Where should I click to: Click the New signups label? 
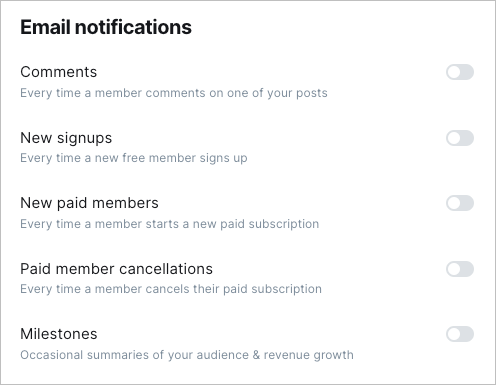[66, 138]
